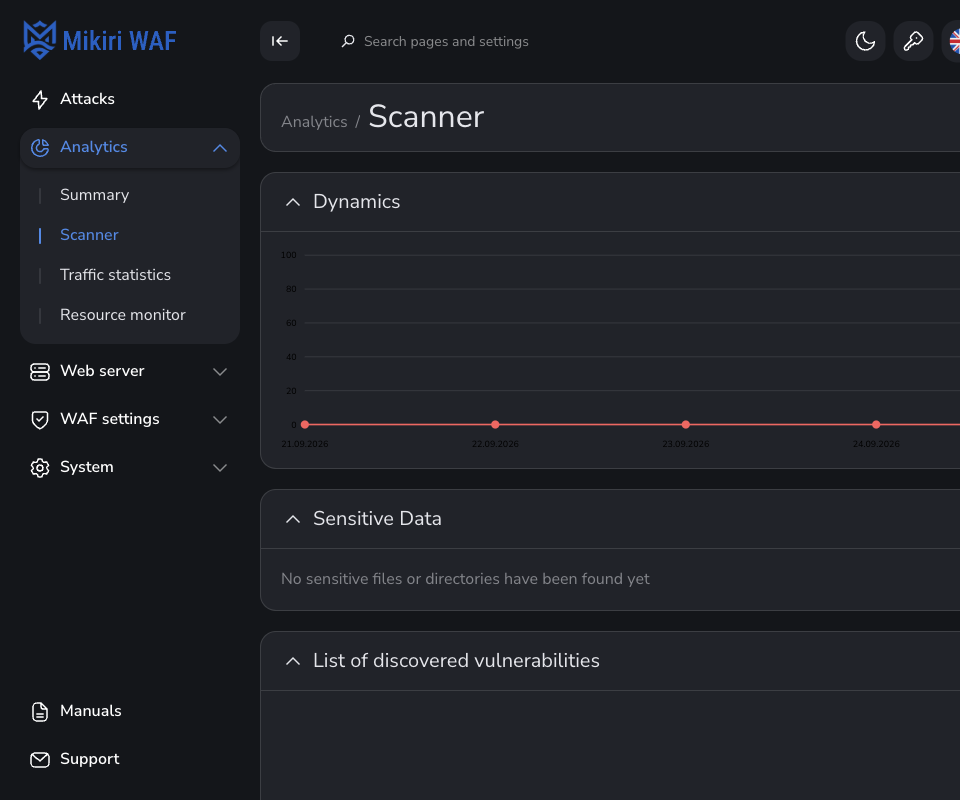Click the Analytics menu label
The image size is (960, 800).
pos(94,147)
